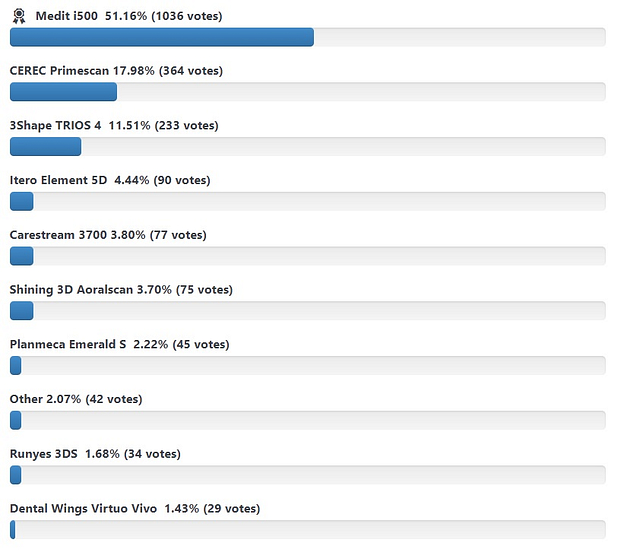Select the Shining 3D Aoralscan label

[121, 290]
